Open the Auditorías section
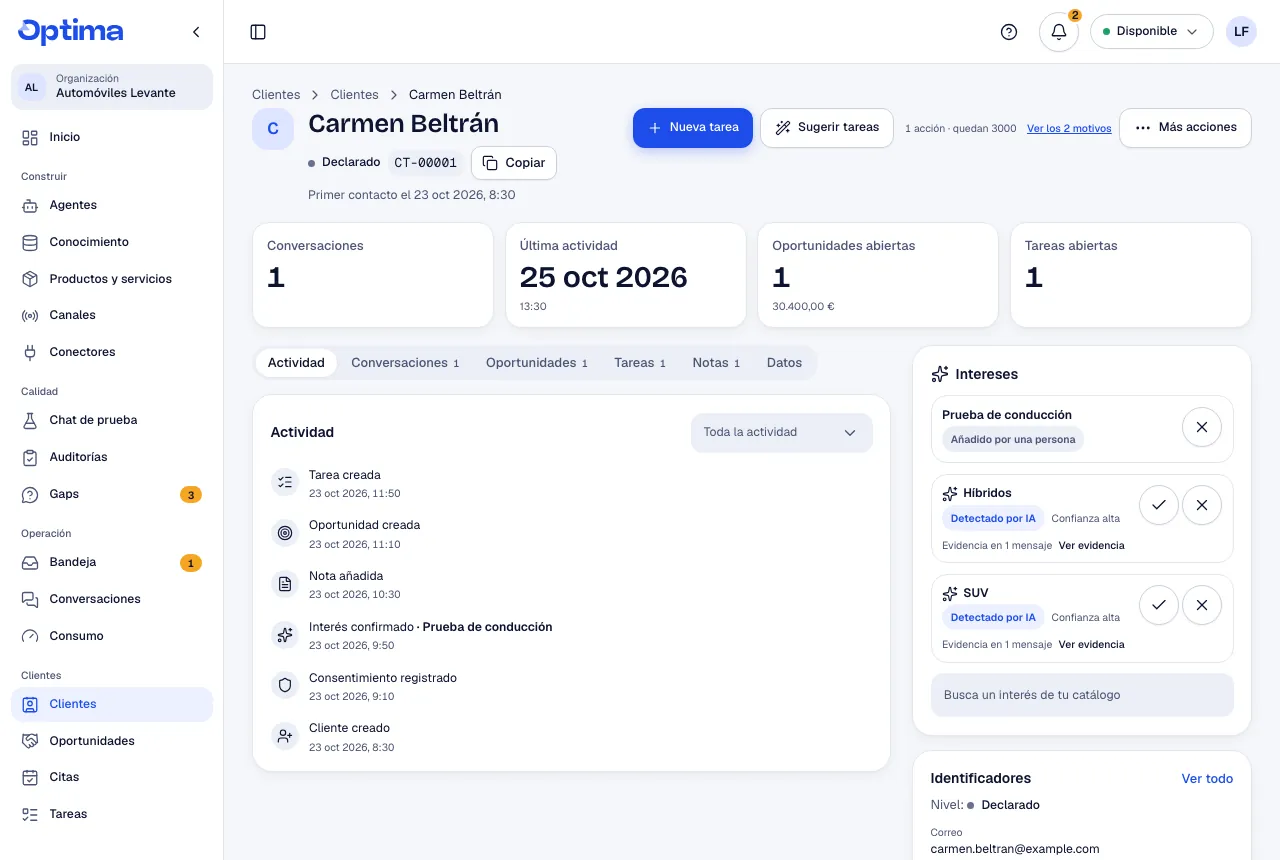 click(x=112, y=457)
